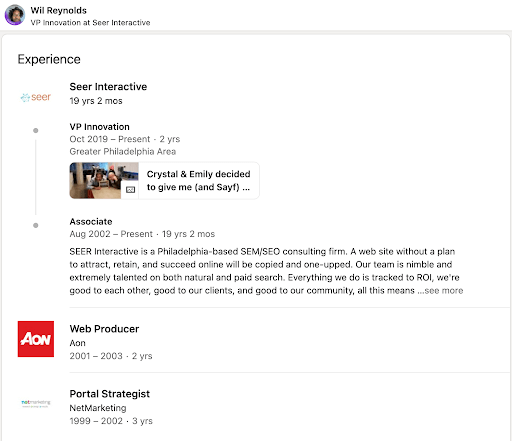Click the Wil Reynolds name
Image resolution: width=512 pixels, height=441 pixels.
point(58,10)
